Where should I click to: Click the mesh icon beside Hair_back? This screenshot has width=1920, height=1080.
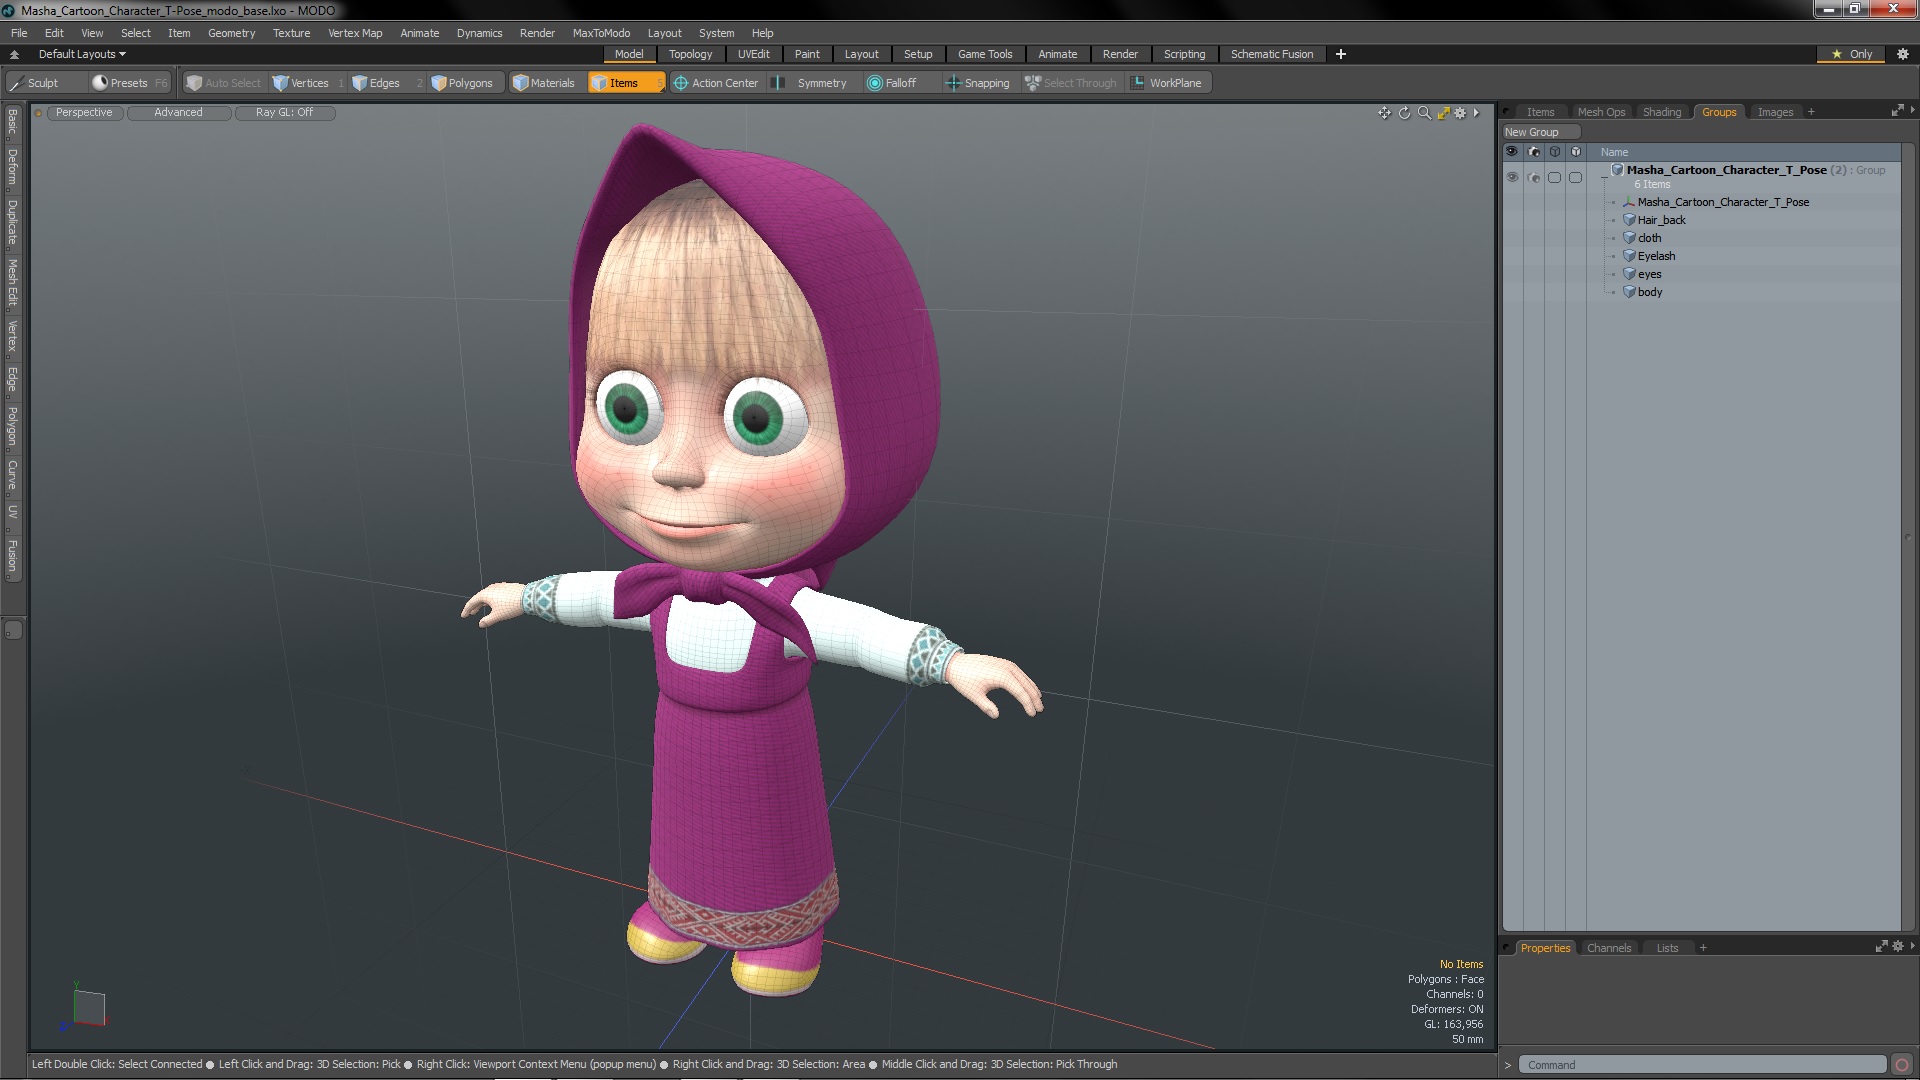1629,220
